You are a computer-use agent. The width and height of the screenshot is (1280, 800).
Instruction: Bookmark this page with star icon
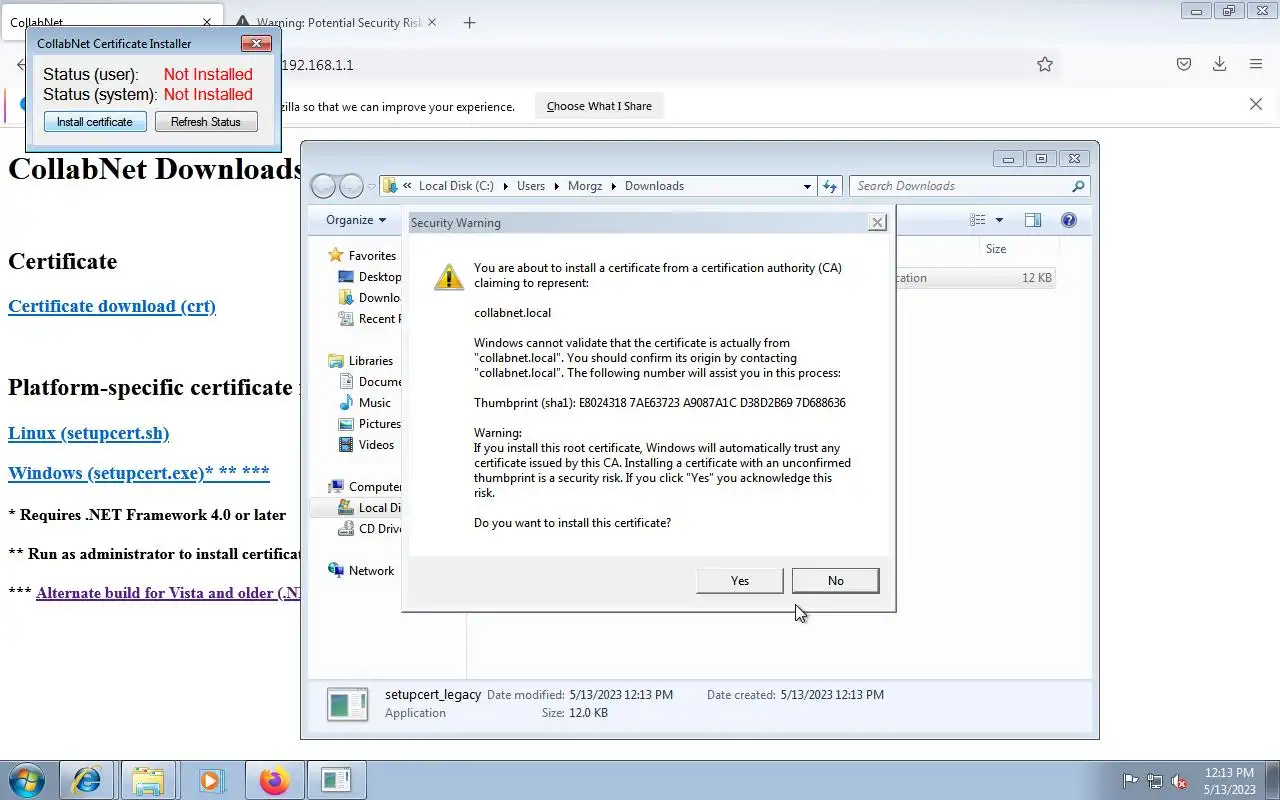click(x=1045, y=65)
